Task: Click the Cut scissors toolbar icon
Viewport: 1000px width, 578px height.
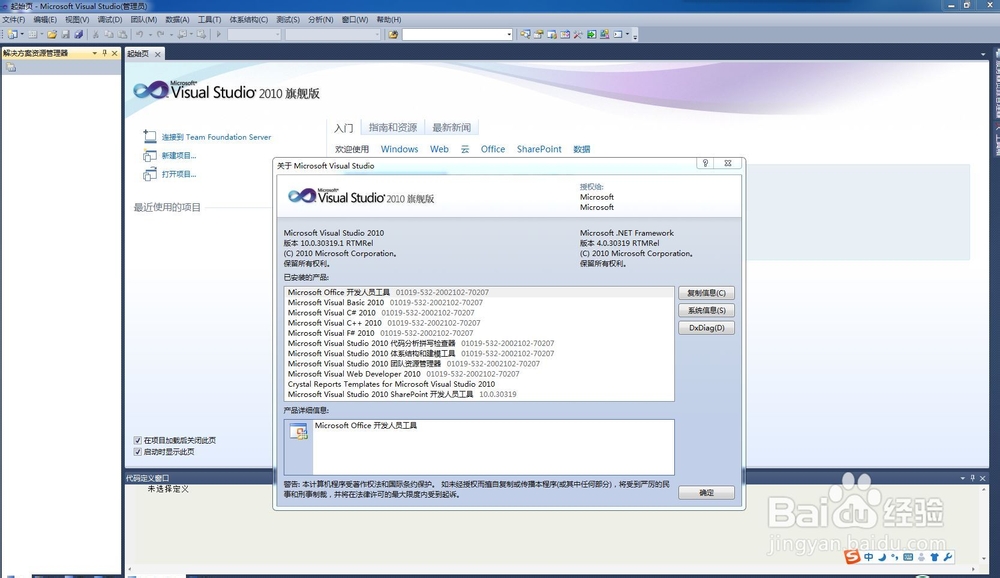Action: pyautogui.click(x=96, y=34)
